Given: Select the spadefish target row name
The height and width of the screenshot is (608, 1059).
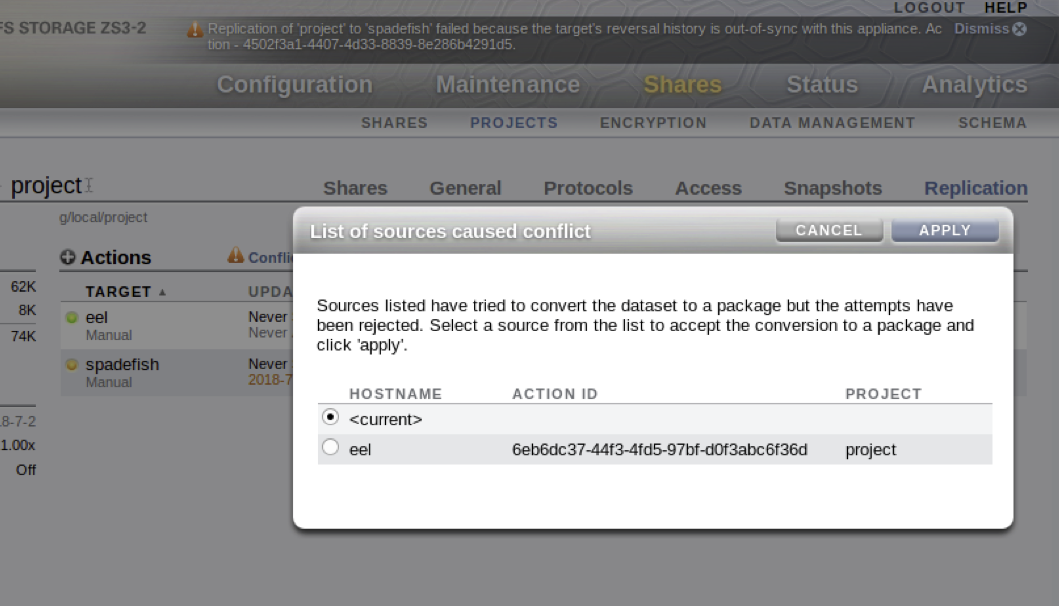Looking at the screenshot, I should 122,365.
